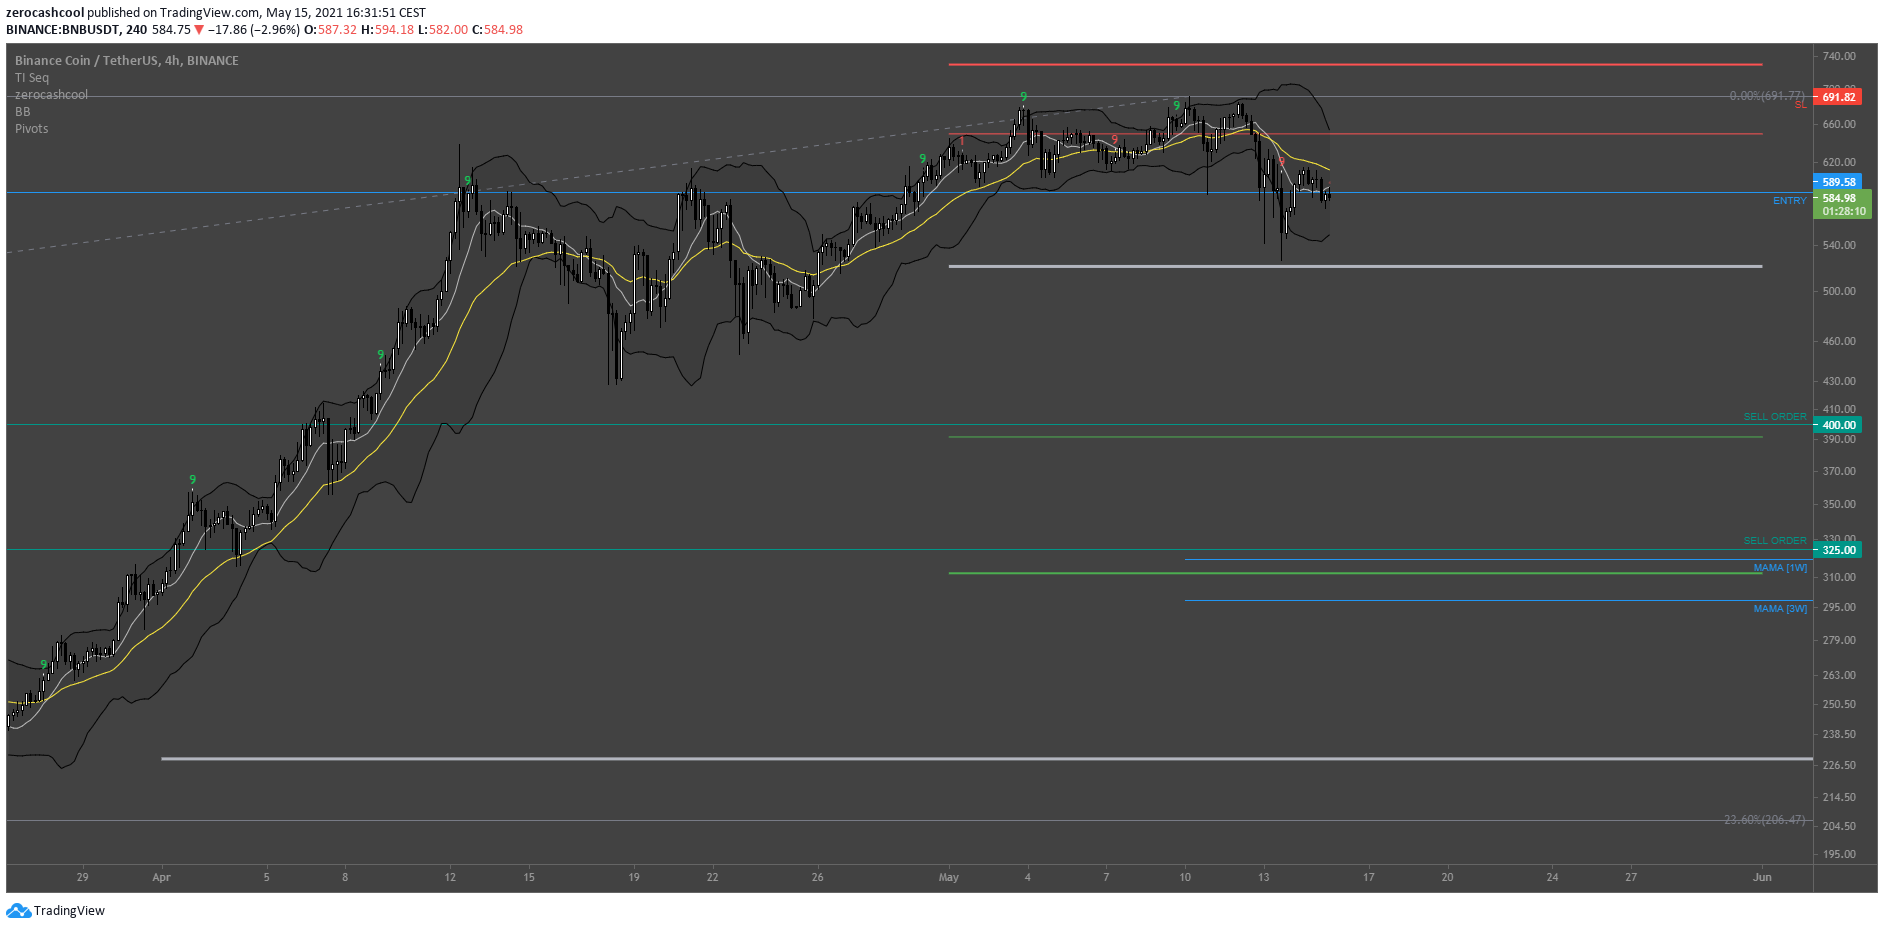
Task: Click the 740.00 price axis label
Action: coord(1839,56)
